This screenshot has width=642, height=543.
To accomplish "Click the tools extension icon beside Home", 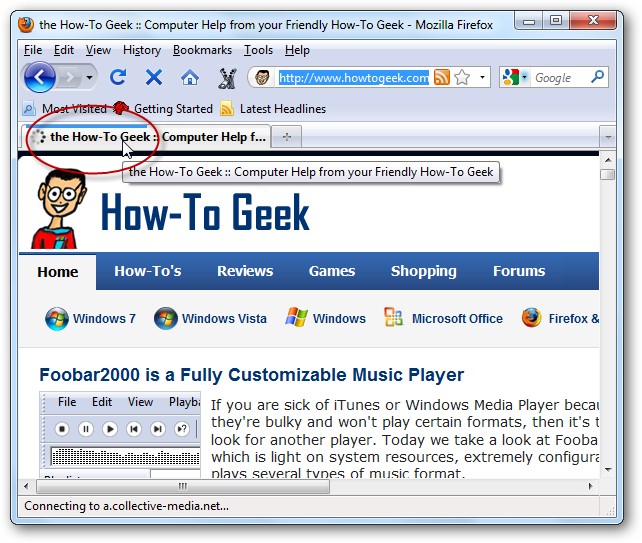I will (227, 78).
